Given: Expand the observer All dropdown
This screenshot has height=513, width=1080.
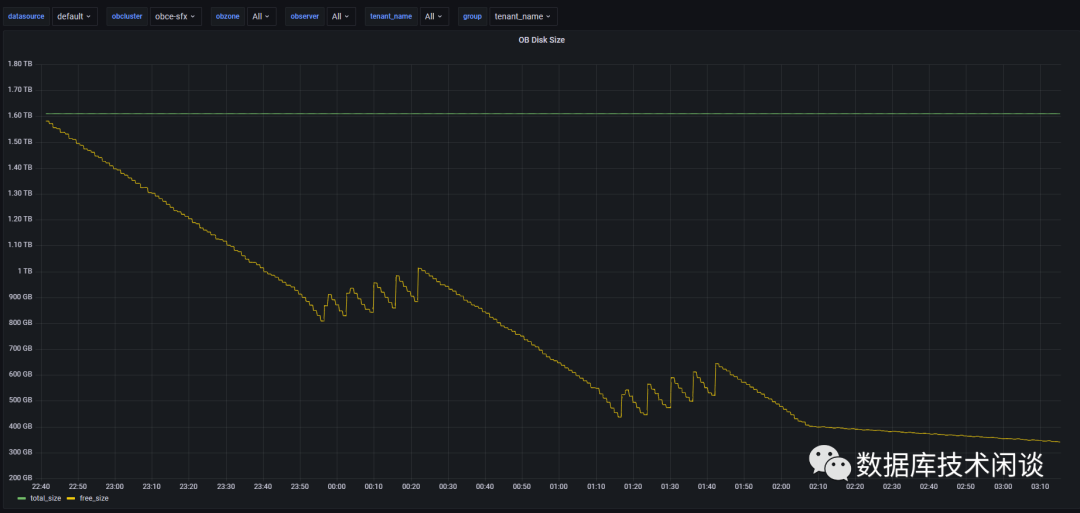Looking at the screenshot, I should [x=341, y=16].
